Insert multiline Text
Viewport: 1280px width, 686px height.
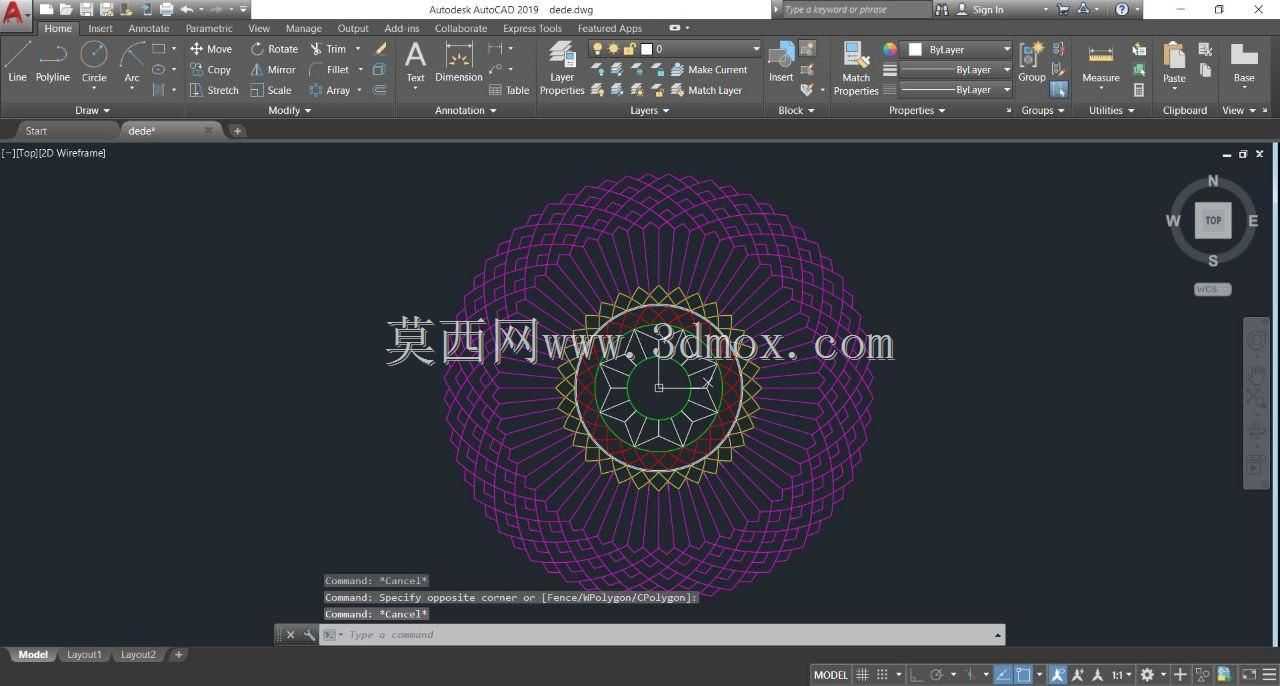pyautogui.click(x=415, y=62)
